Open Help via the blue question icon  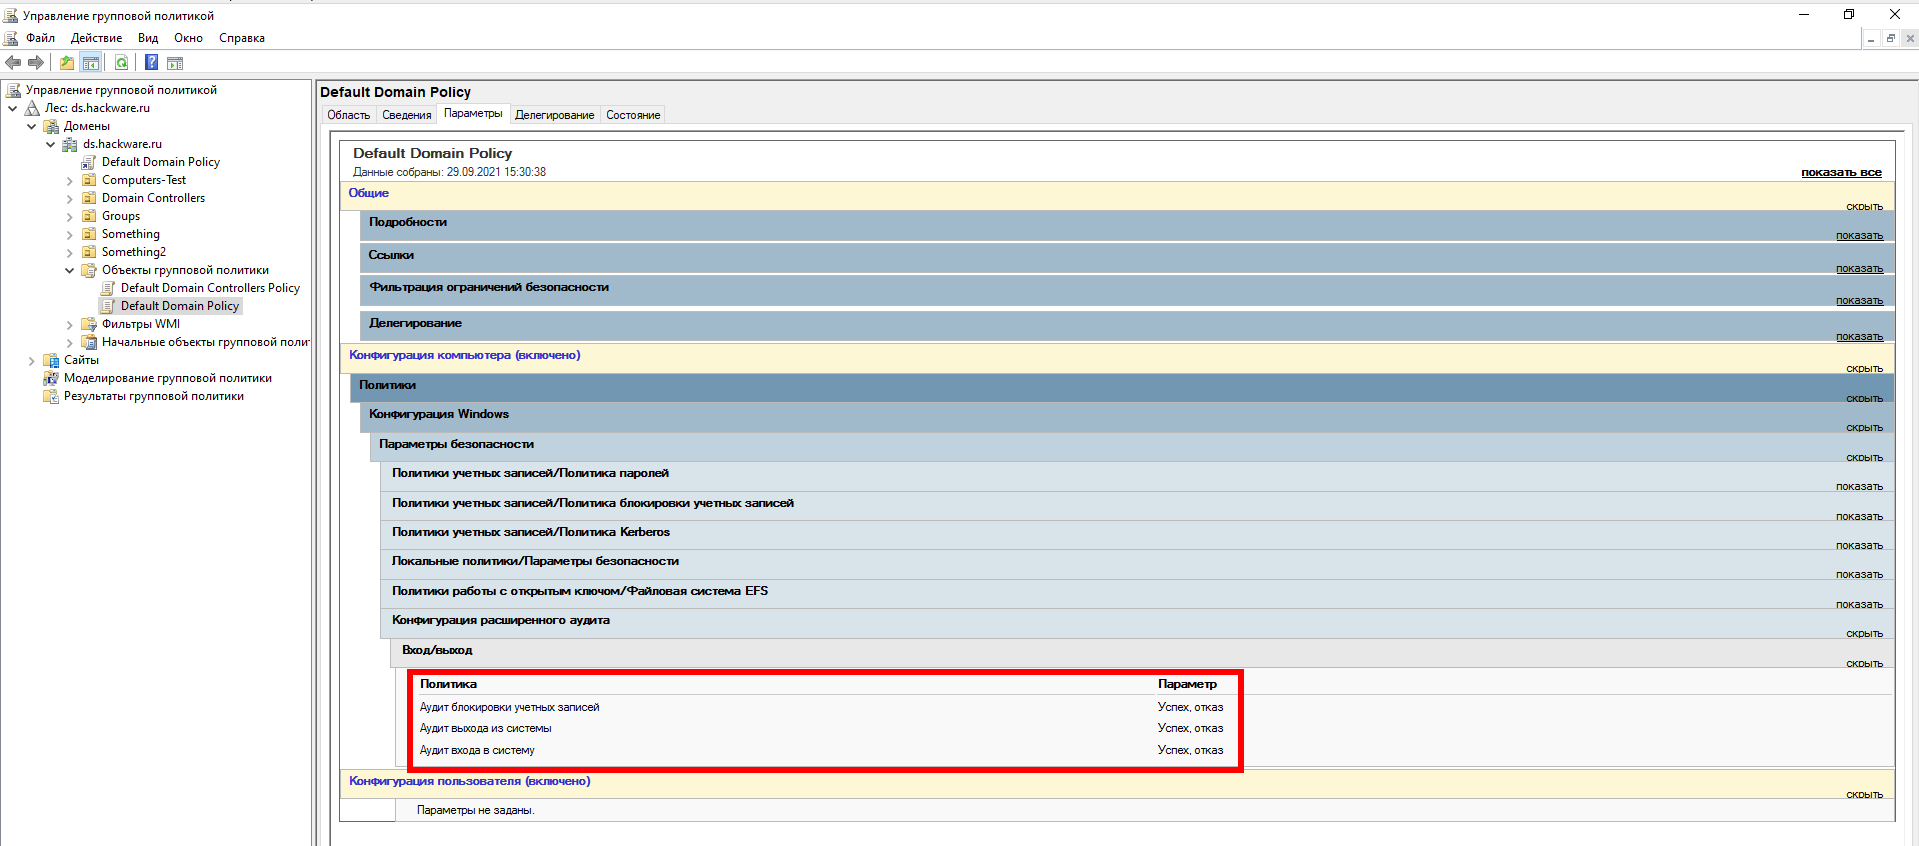151,63
